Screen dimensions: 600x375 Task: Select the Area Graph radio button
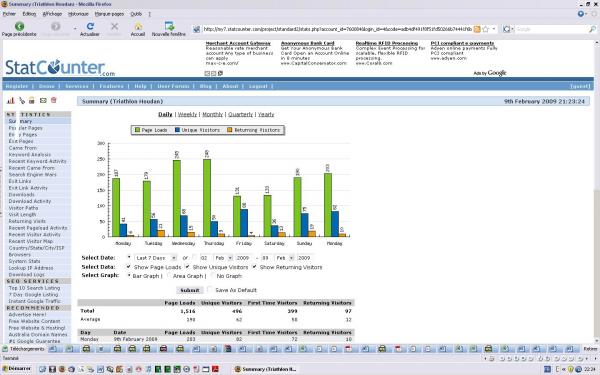(x=169, y=276)
